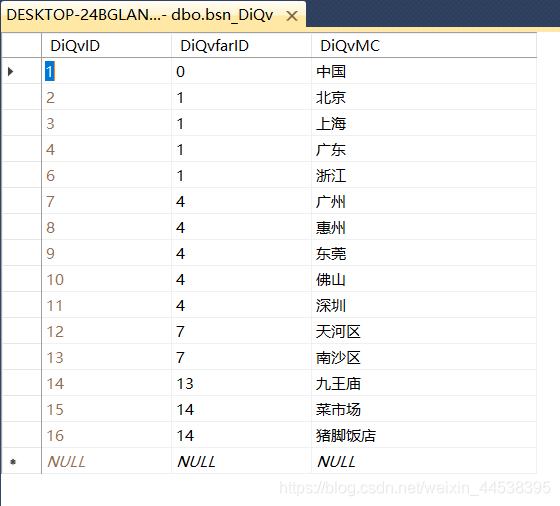Click the NULL cell under DiQvID
560x506 pixels.
point(106,462)
